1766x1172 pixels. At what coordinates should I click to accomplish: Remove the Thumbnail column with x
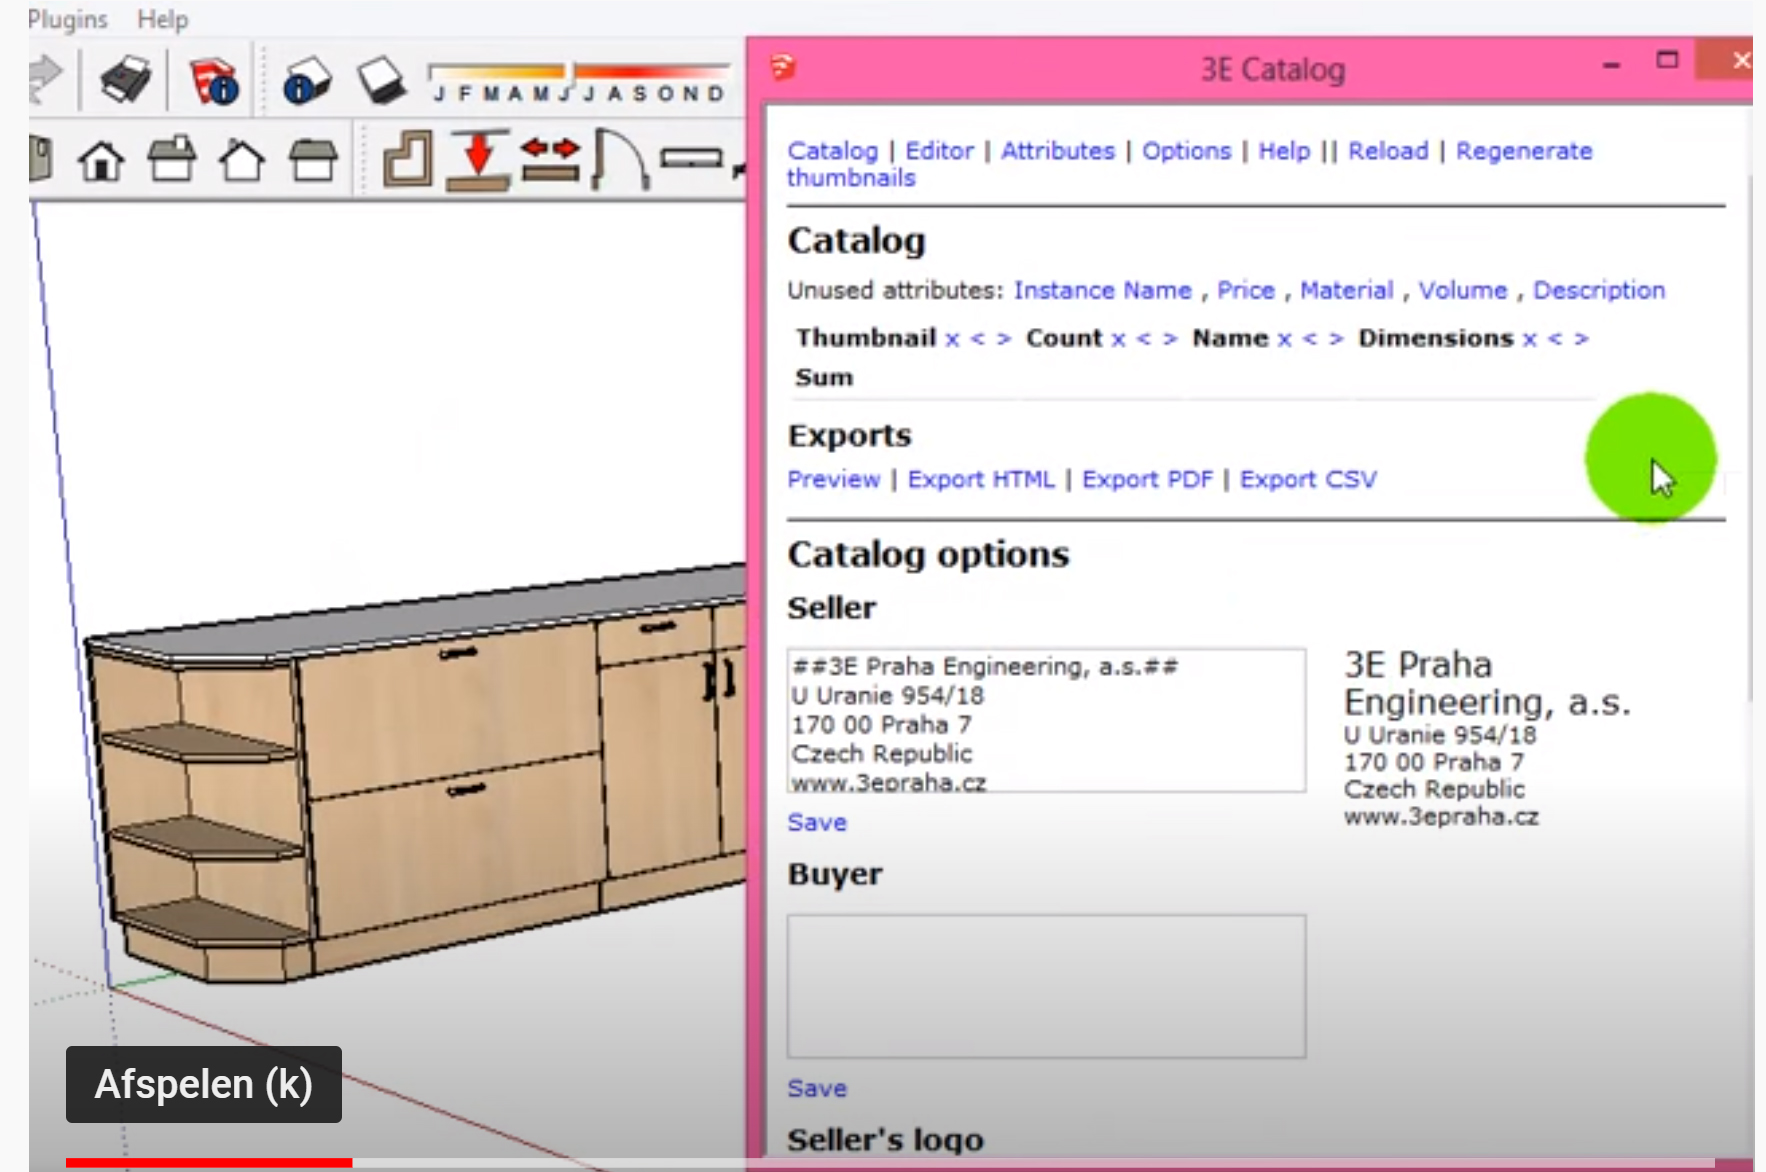952,339
